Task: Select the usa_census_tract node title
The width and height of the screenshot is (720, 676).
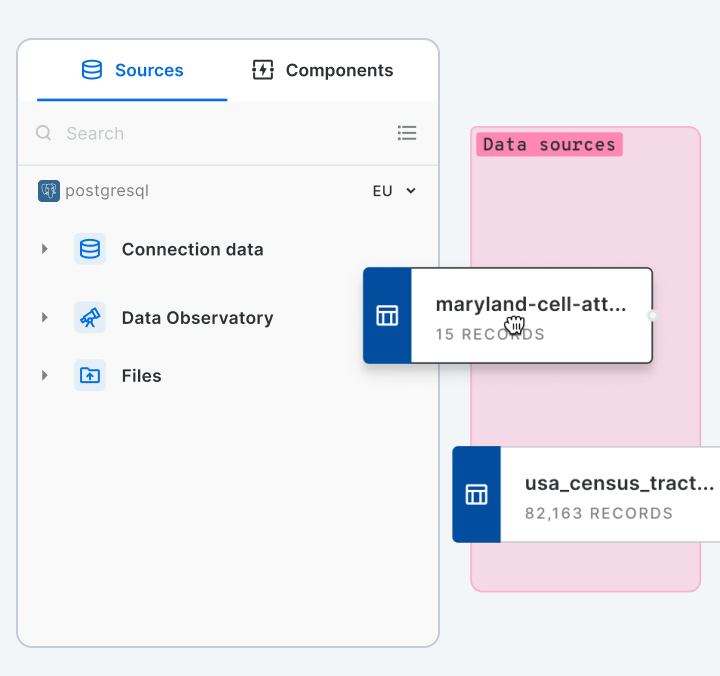Action: pos(619,484)
